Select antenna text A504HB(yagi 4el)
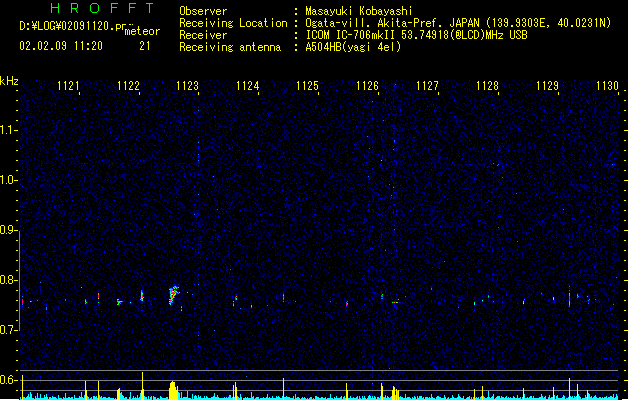Viewport: 629px width, 400px height. [353, 47]
